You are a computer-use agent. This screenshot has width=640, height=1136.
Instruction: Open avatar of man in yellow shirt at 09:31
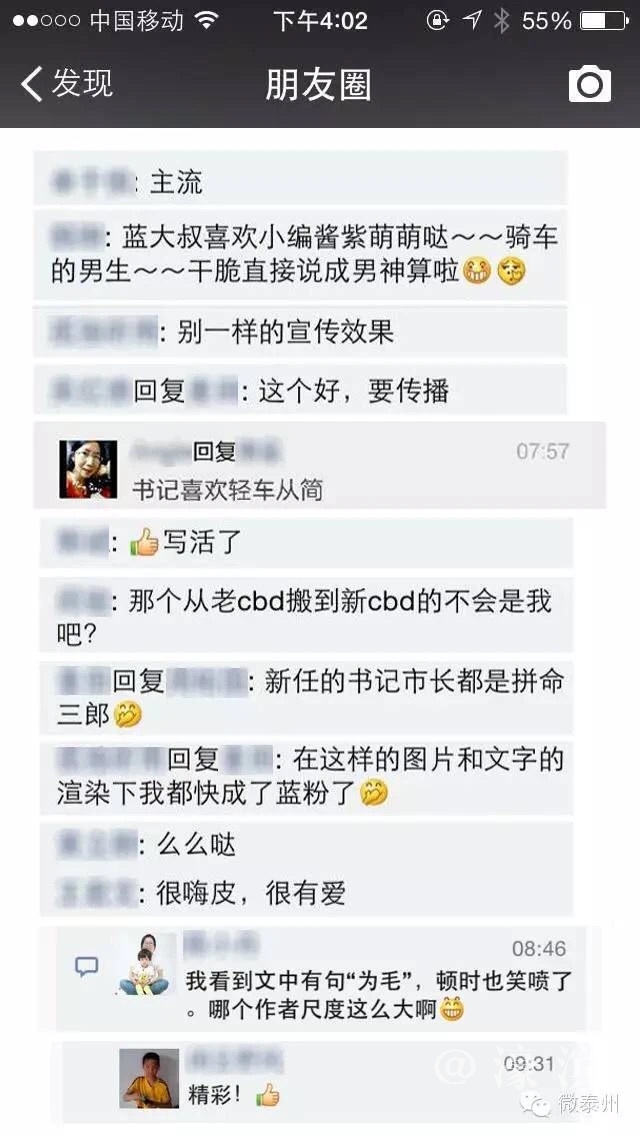[149, 1079]
